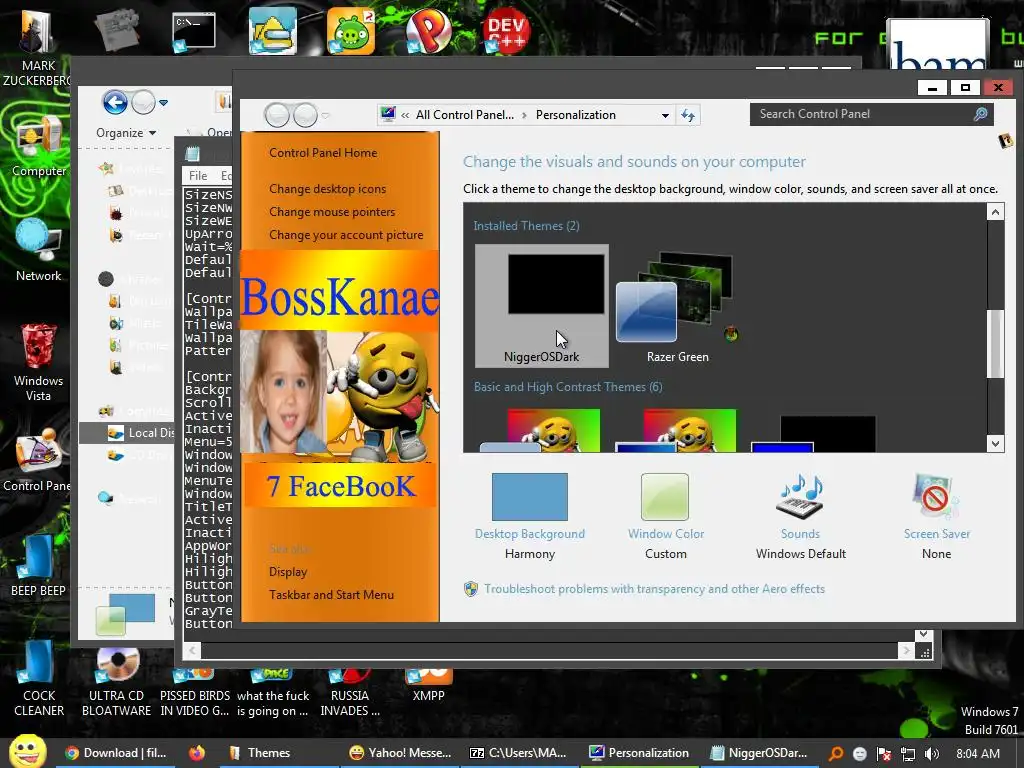The height and width of the screenshot is (768, 1024).
Task: Launch the DEV C++ desktop shortcut
Action: coord(507,31)
